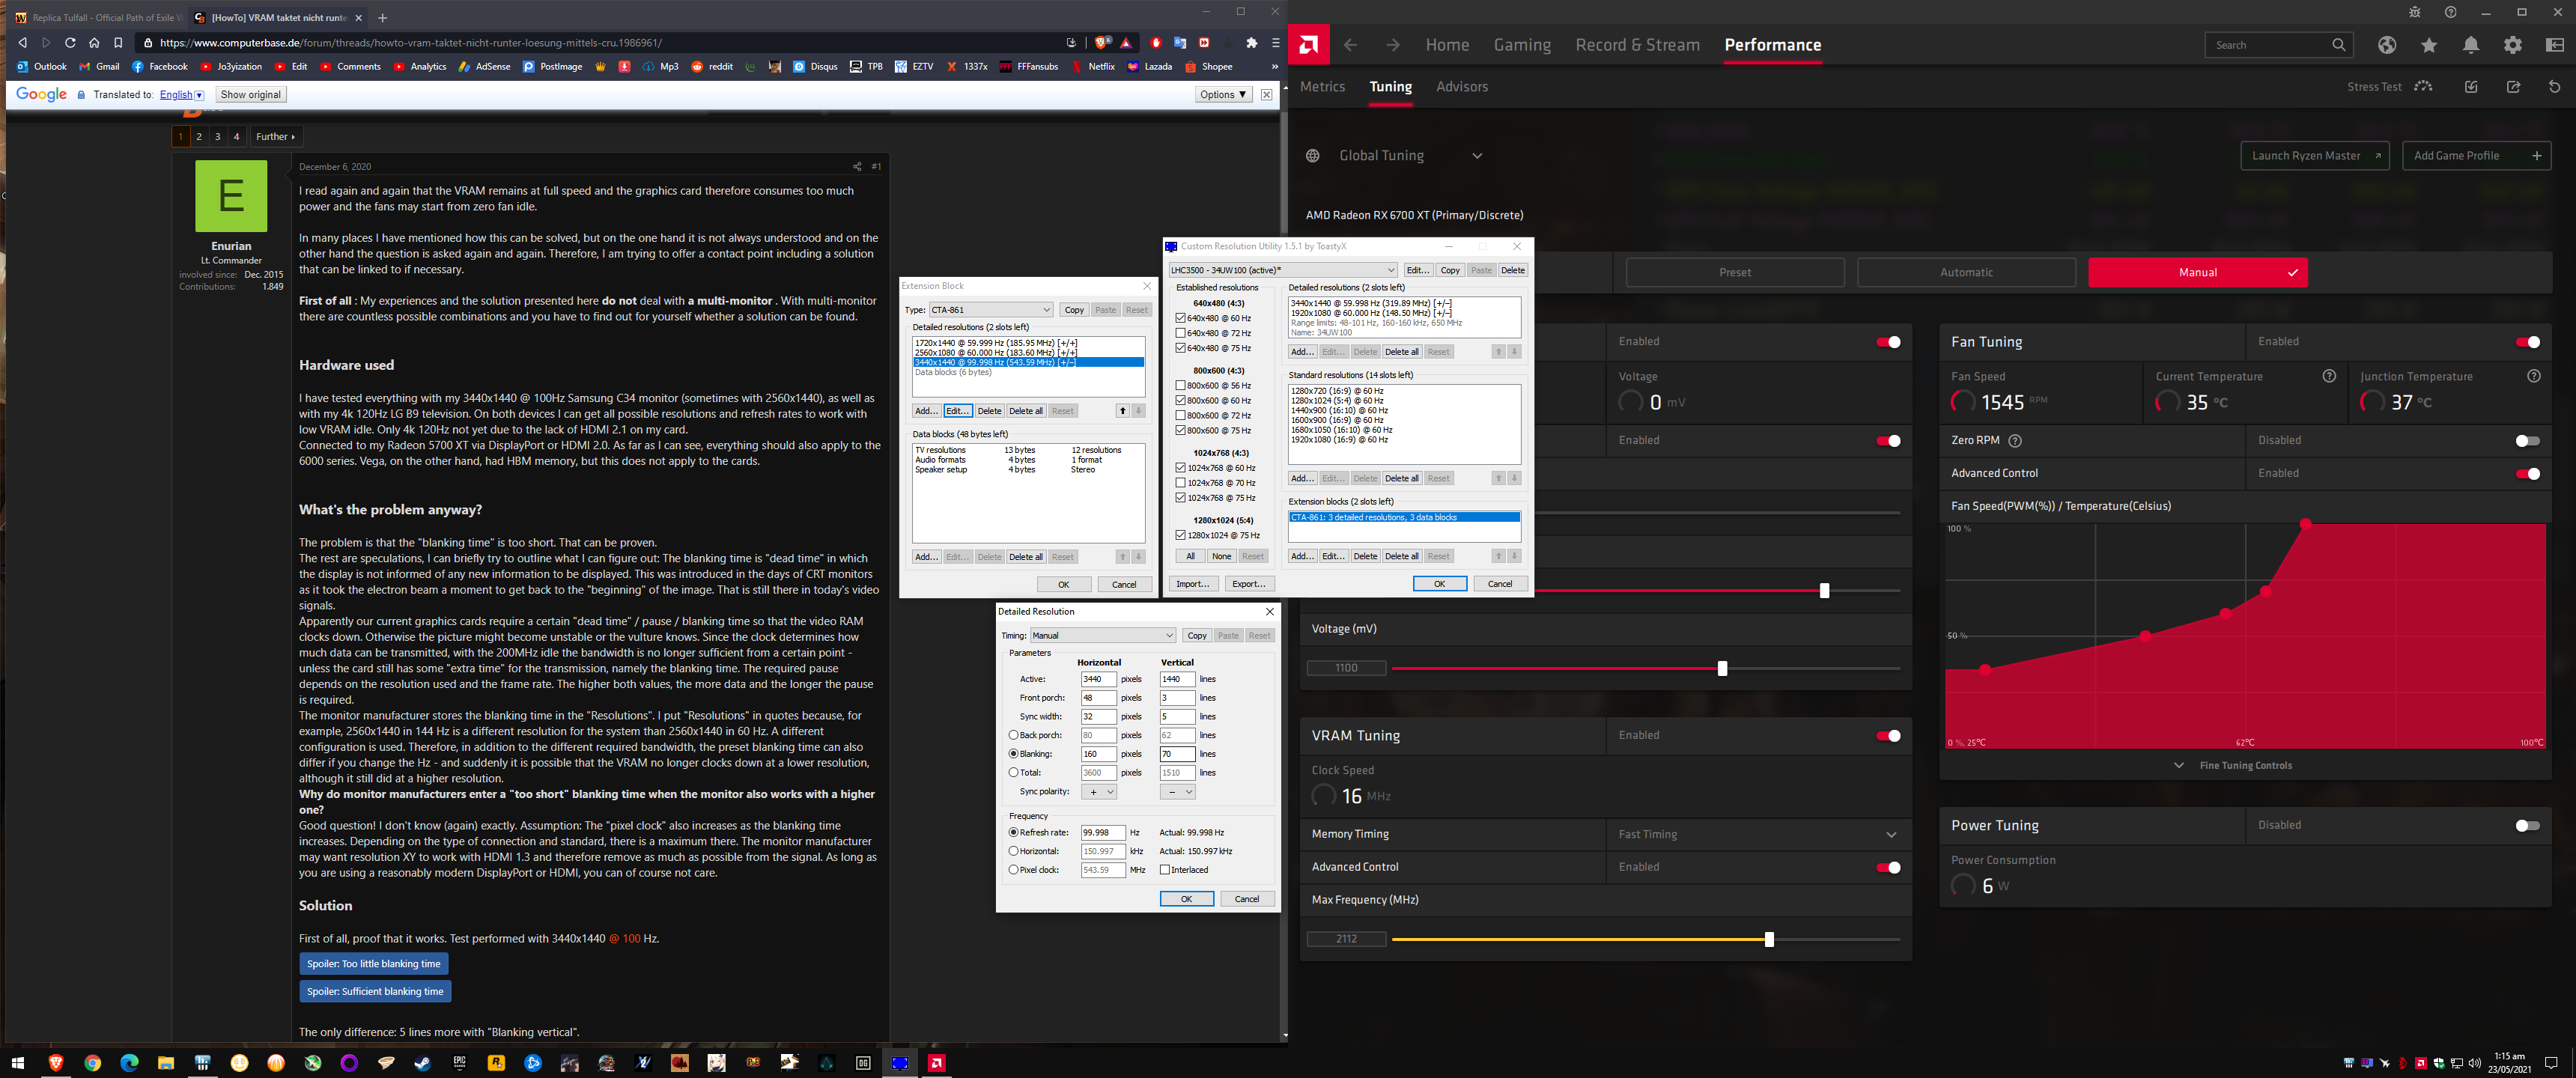Check the Interlaced checkbox
The height and width of the screenshot is (1078, 2576).
[1165, 870]
